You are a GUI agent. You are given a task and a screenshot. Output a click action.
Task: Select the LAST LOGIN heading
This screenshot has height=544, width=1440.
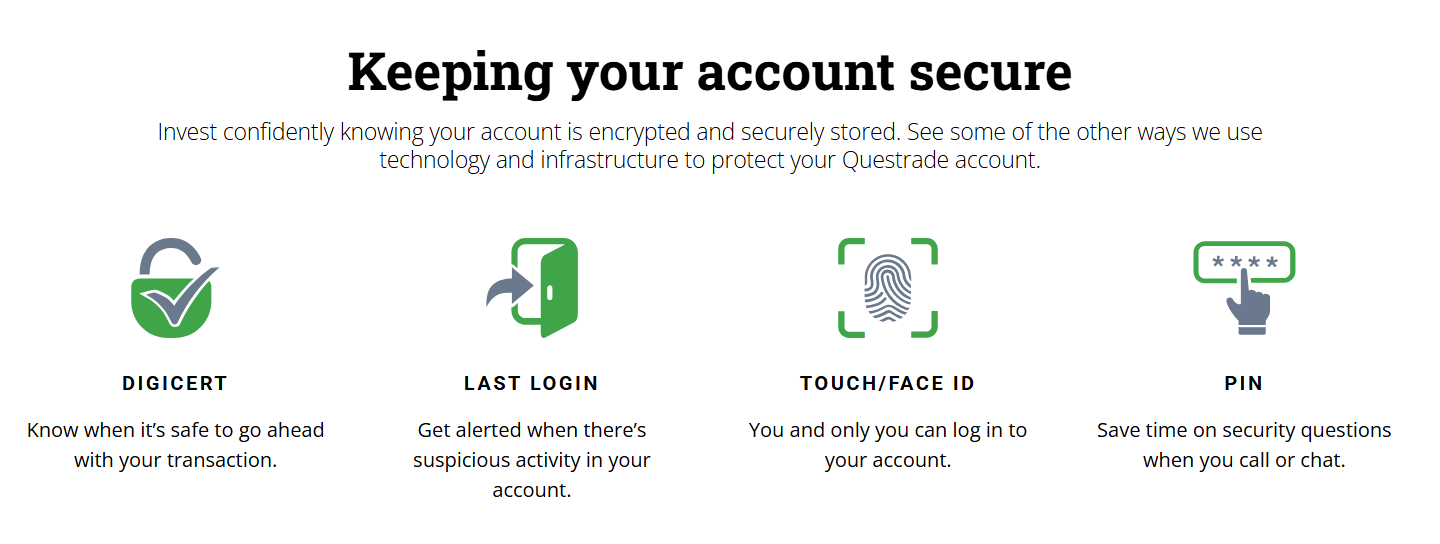(x=531, y=383)
